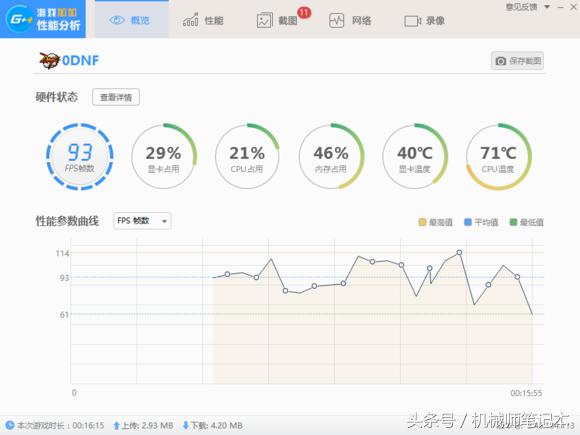Click the picture screenshot icon

tap(264, 20)
